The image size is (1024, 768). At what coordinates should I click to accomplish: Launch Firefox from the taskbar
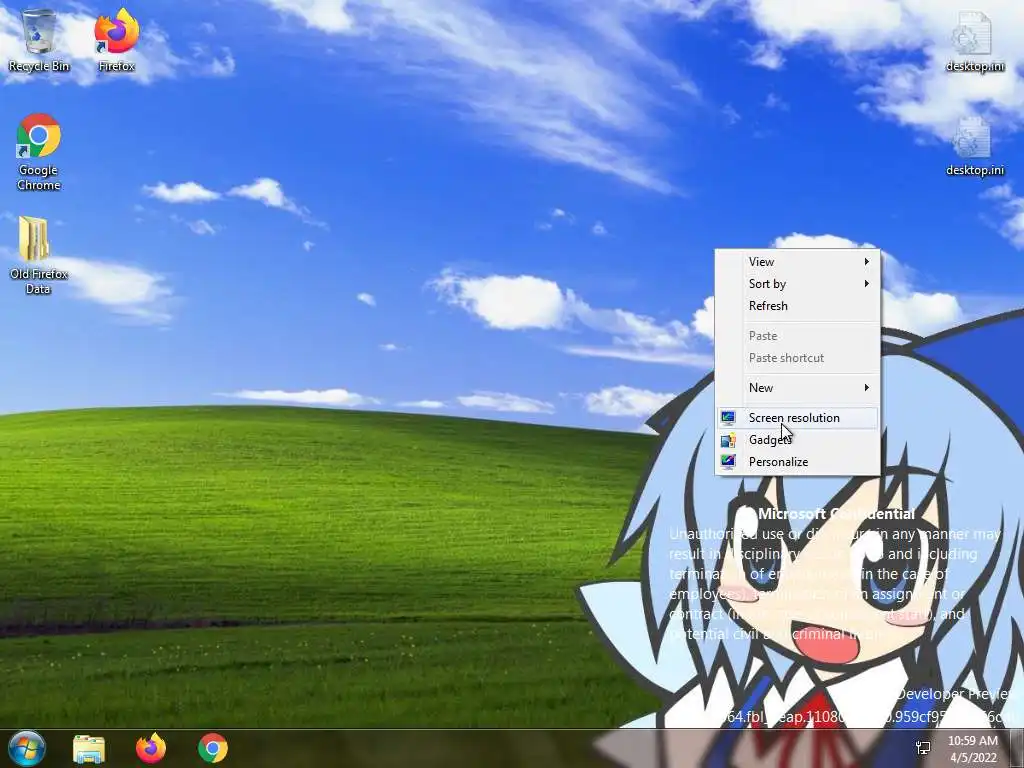[151, 748]
